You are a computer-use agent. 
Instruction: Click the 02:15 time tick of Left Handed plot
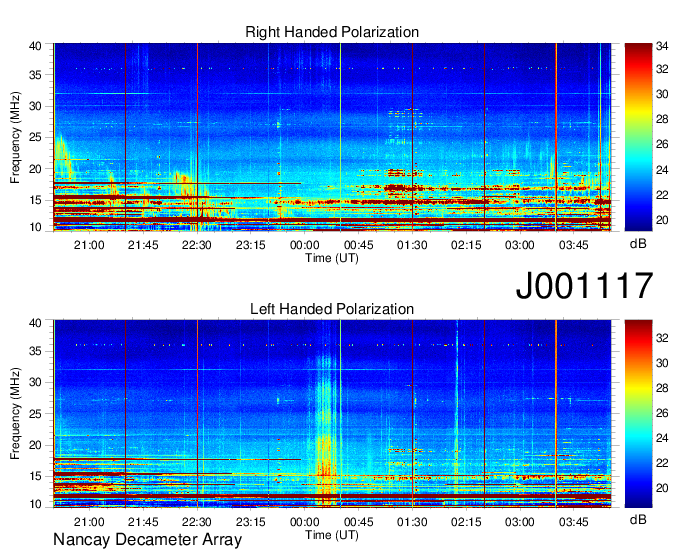point(466,522)
